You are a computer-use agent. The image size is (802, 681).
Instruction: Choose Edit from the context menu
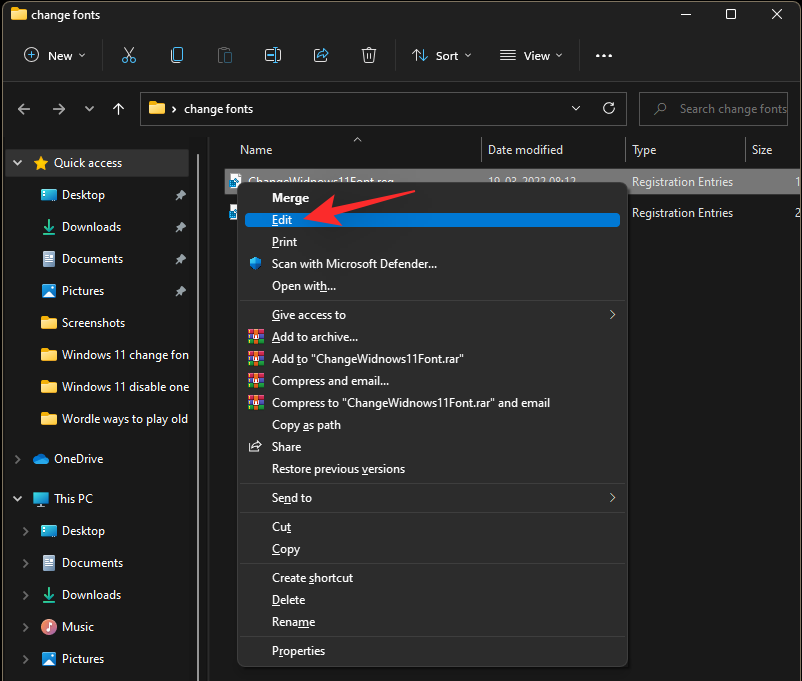[x=432, y=220]
